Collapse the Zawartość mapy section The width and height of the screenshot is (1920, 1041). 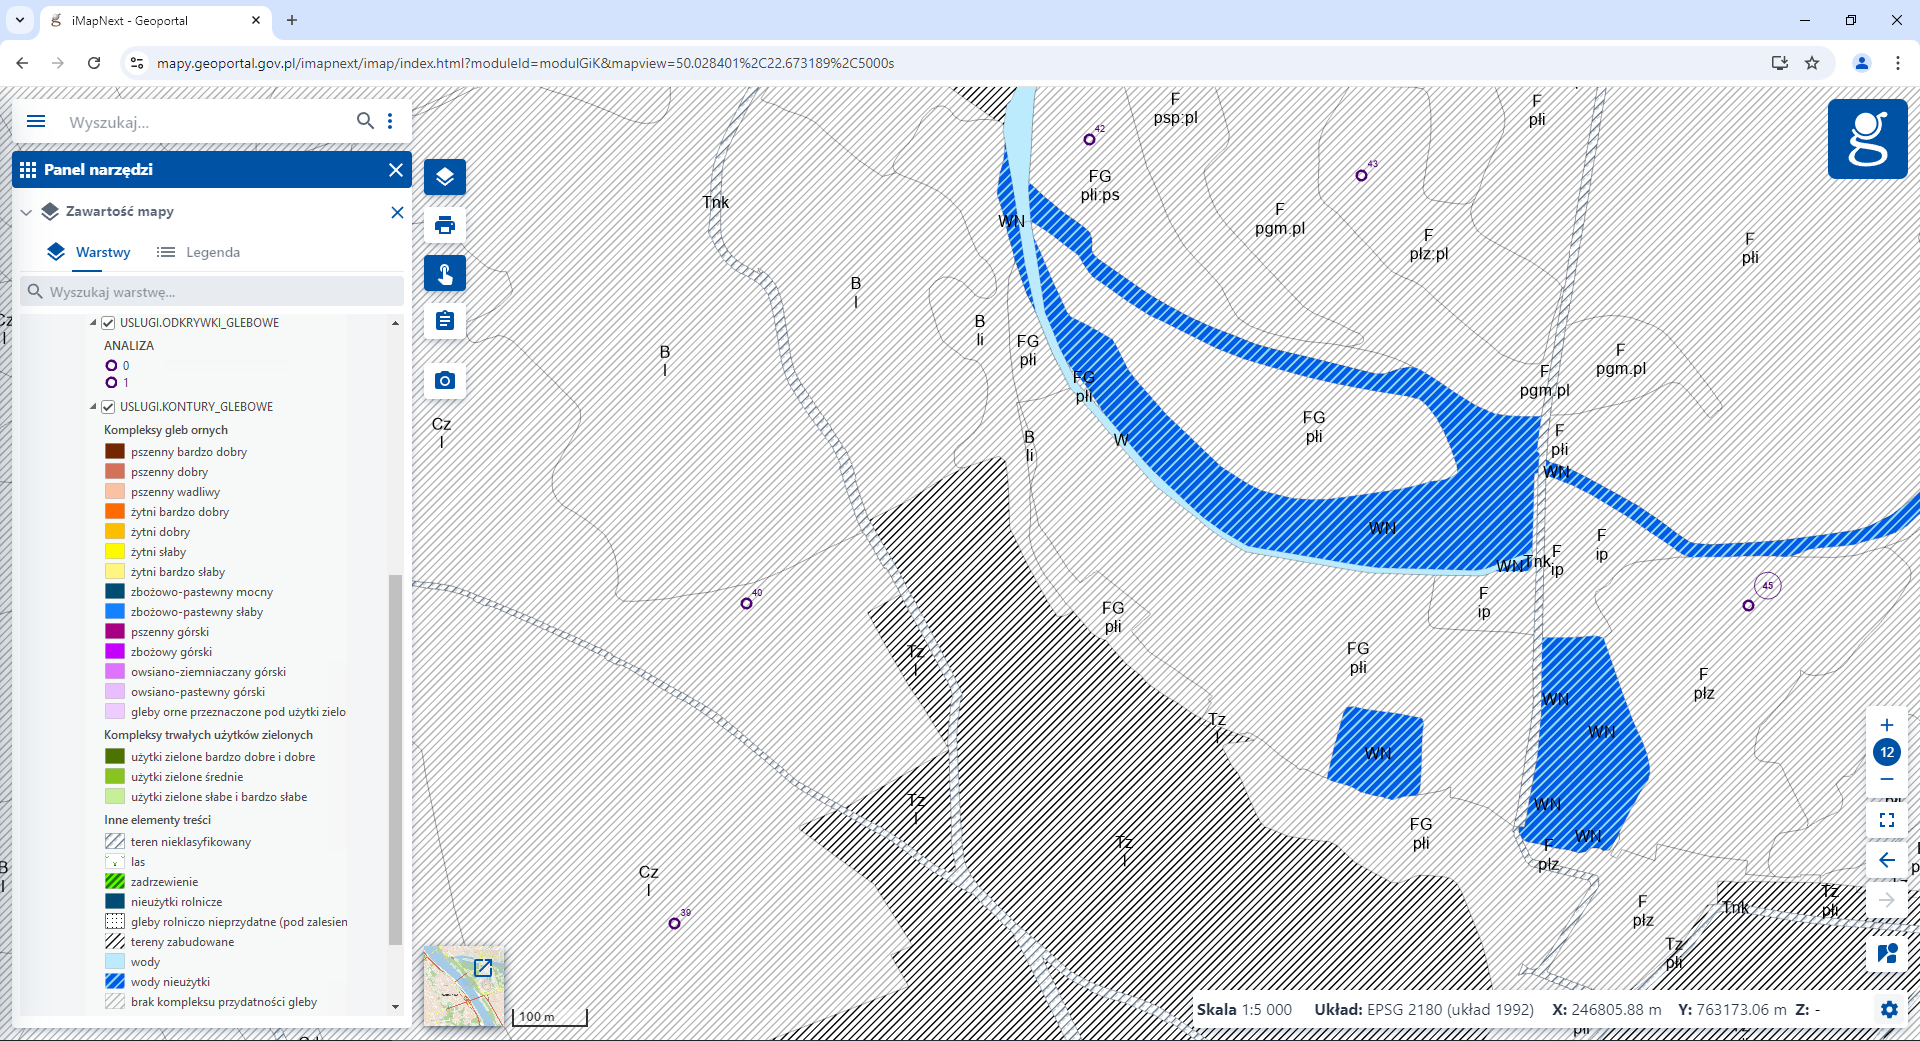click(27, 212)
